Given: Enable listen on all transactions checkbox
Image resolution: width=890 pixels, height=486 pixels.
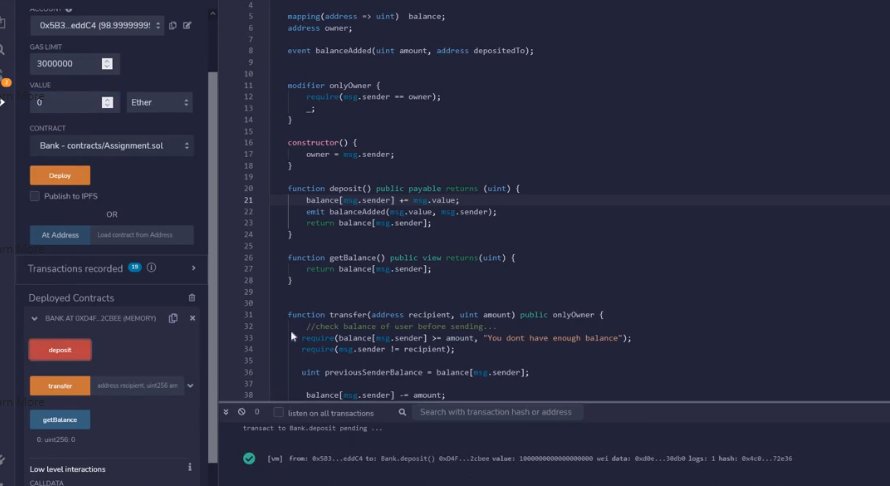Looking at the screenshot, I should point(278,412).
